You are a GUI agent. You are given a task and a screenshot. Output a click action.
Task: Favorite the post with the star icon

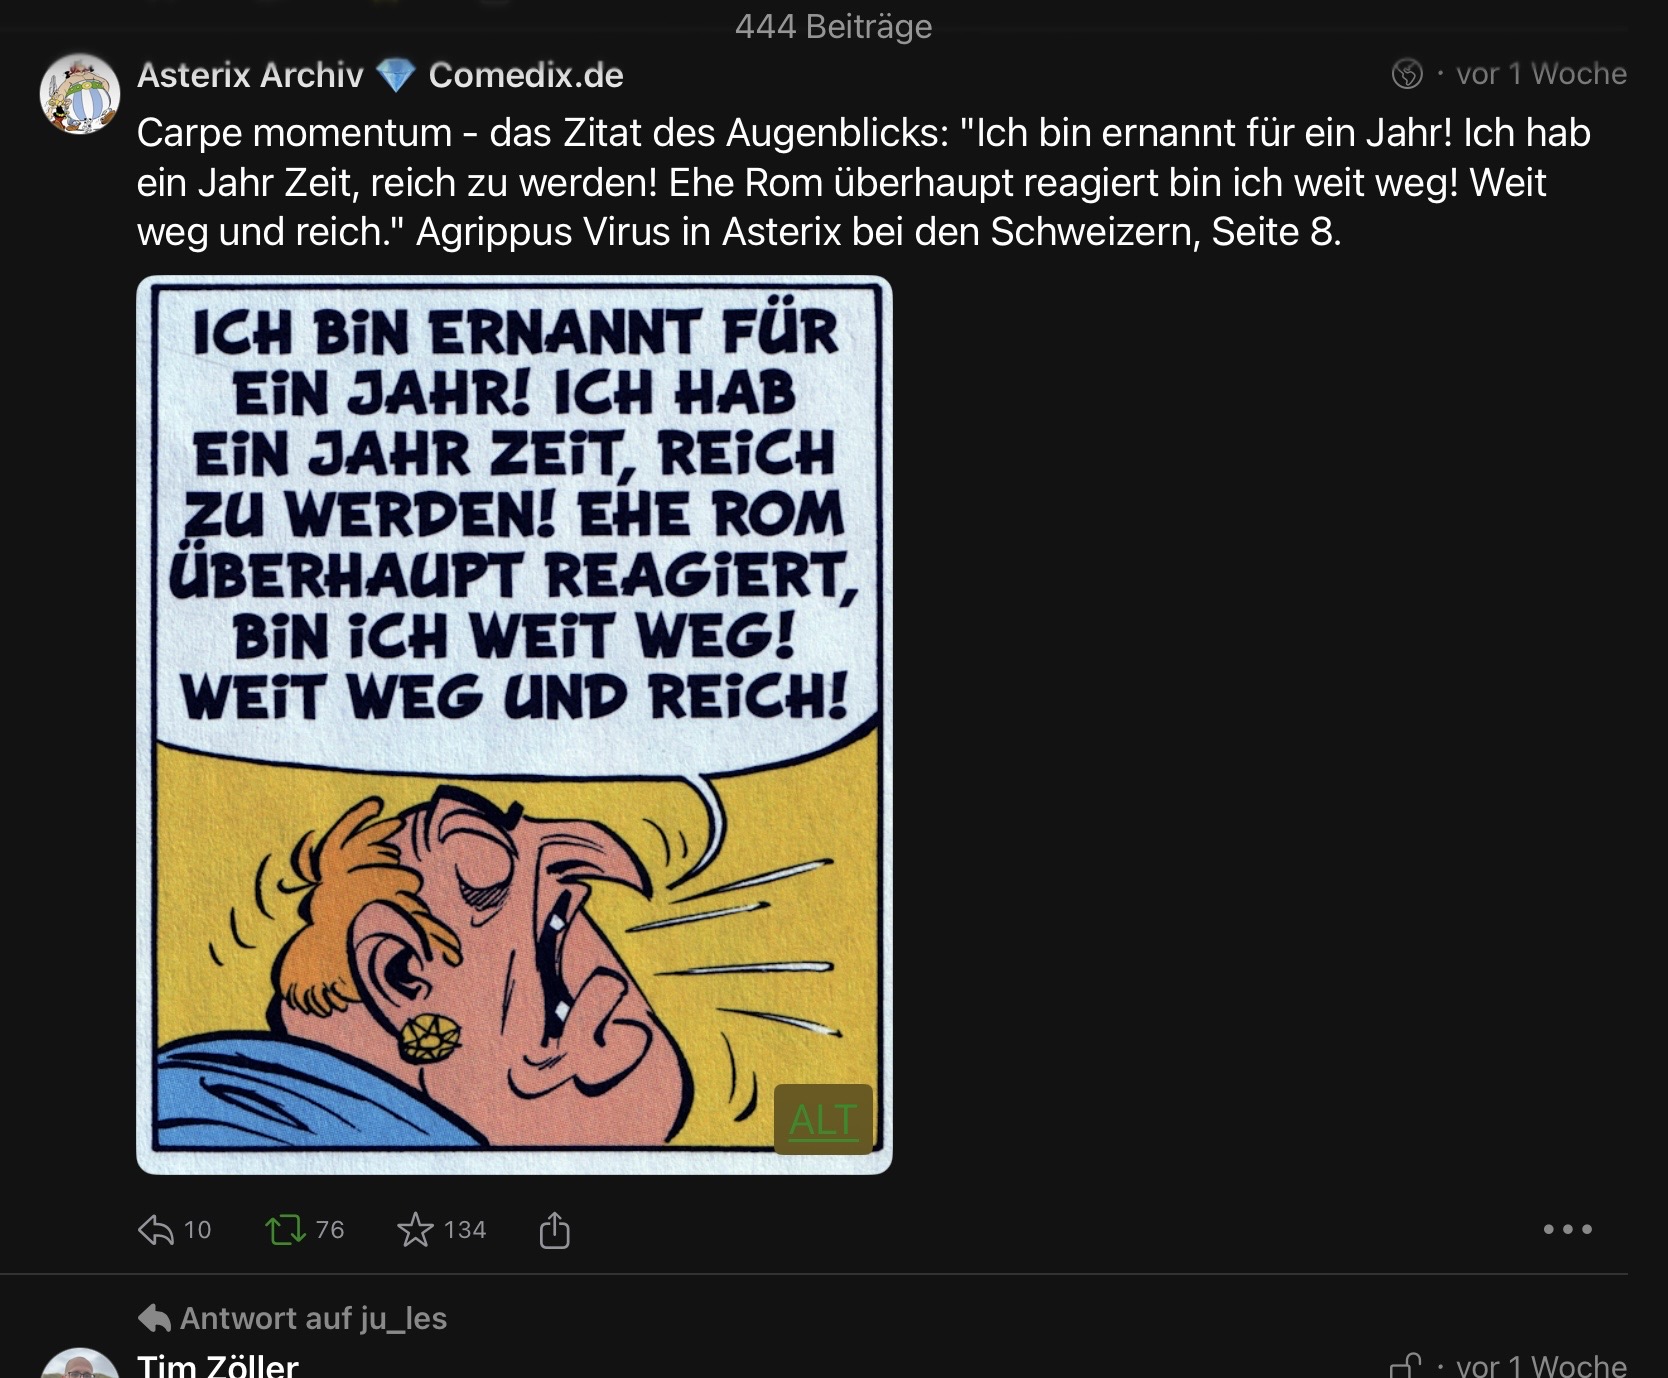click(x=415, y=1229)
